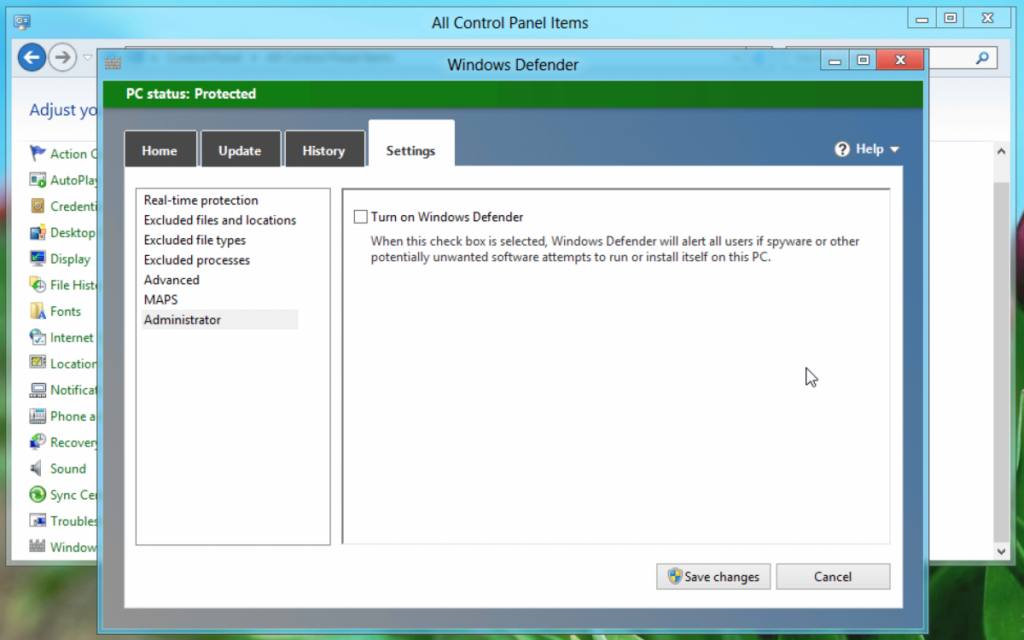
Task: Click the Cancel button
Action: click(x=832, y=577)
